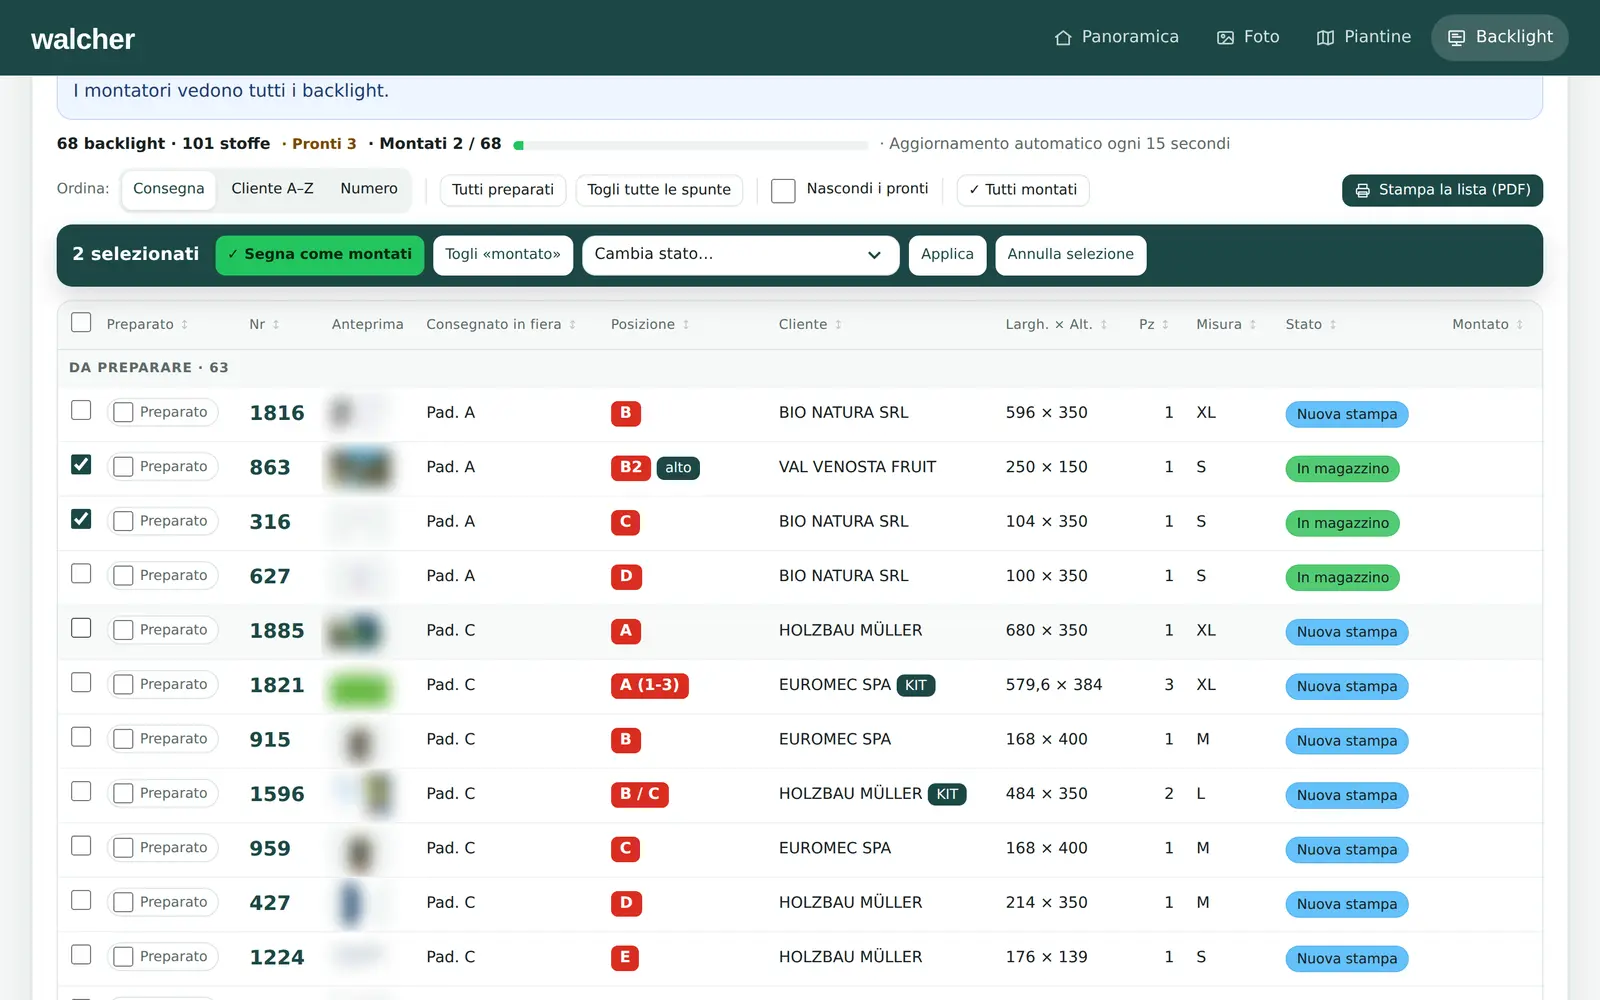Click Segna come montati button
1600x1000 pixels.
tap(320, 255)
